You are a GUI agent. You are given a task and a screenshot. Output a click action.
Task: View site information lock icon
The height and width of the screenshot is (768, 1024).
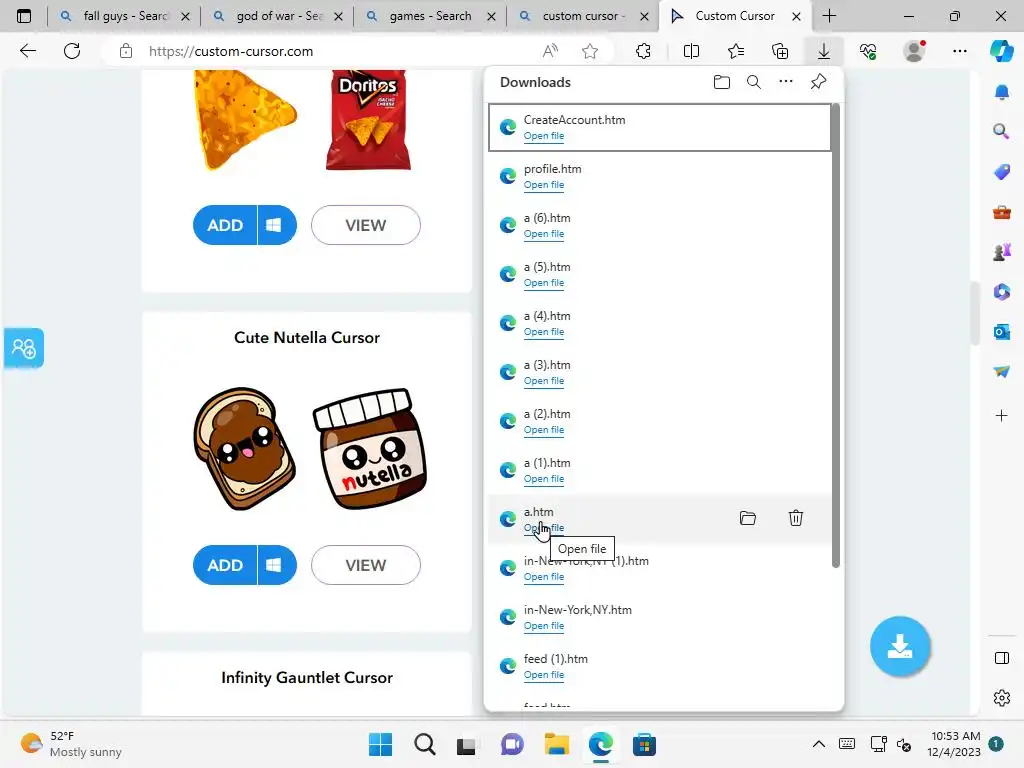pos(126,51)
